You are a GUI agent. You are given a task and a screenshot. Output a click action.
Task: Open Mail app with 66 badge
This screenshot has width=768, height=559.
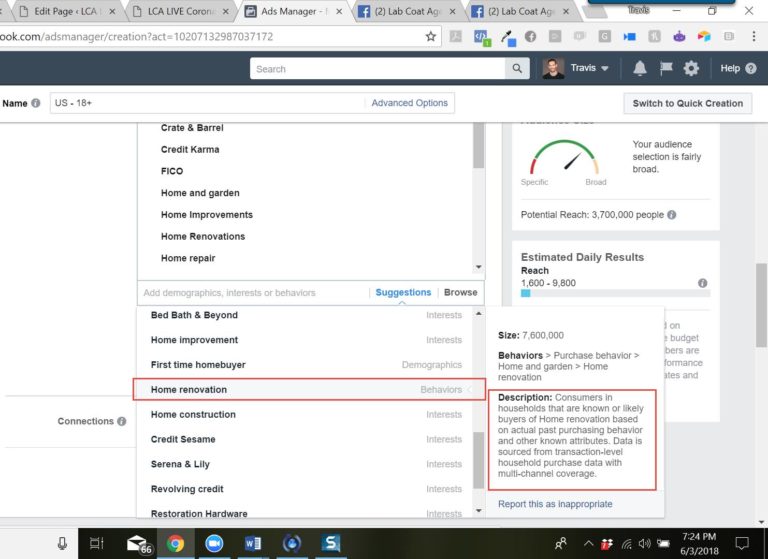(138, 544)
